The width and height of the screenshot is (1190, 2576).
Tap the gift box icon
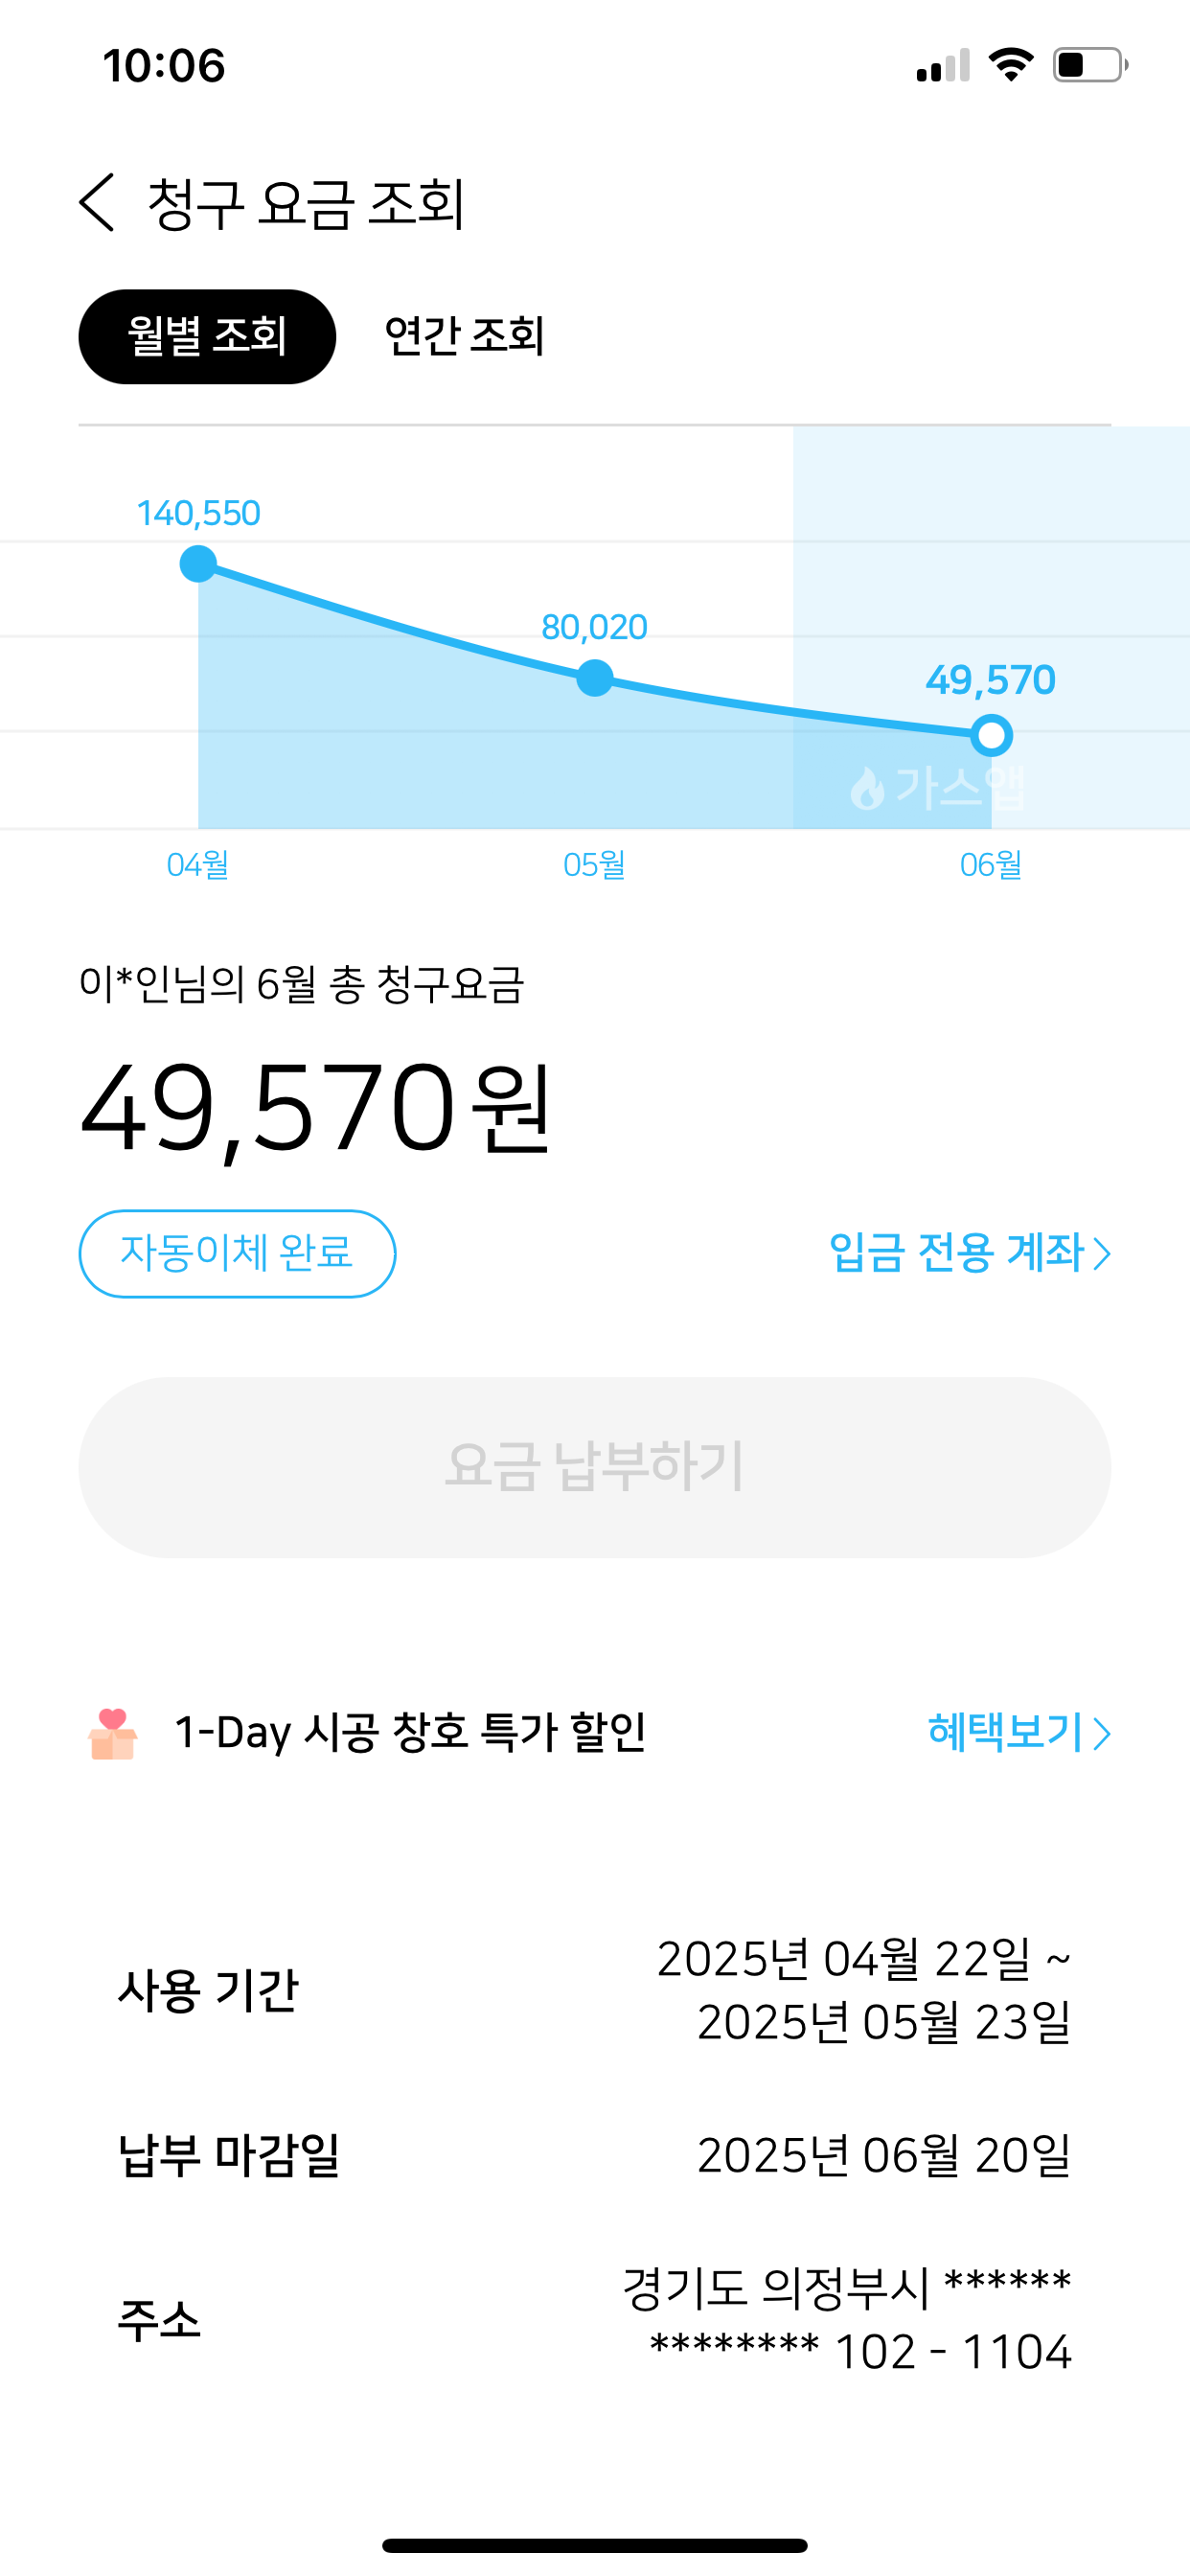pos(113,1733)
